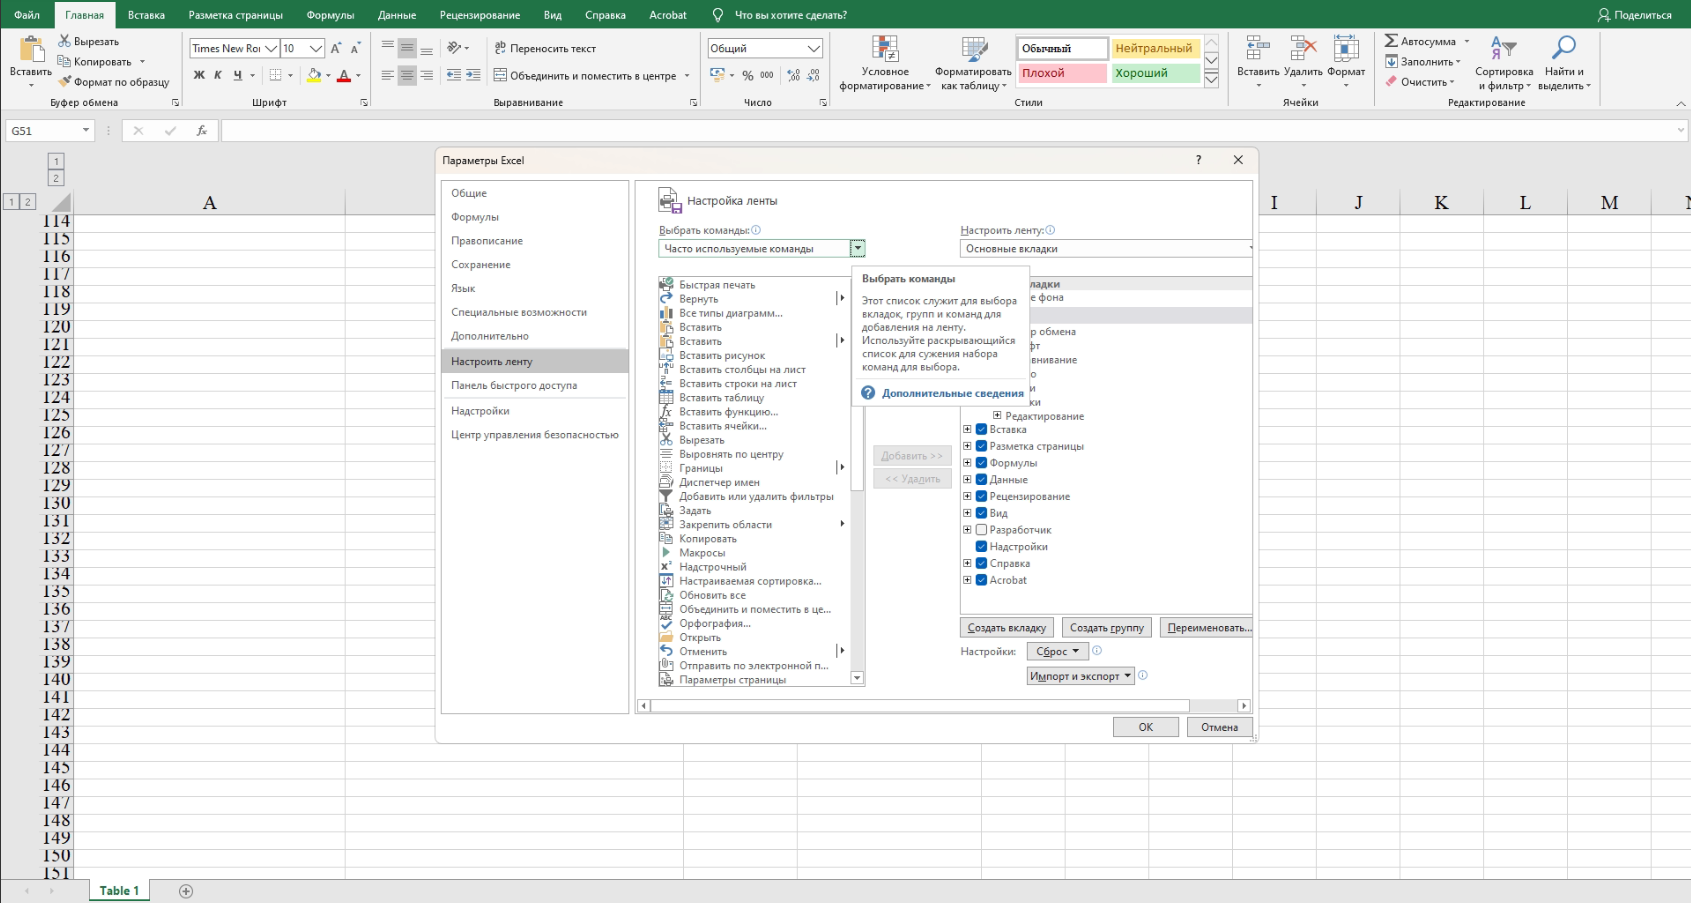This screenshot has width=1691, height=903.
Task: Click Find and Select (Найти и выделить) magnifier
Action: (x=1564, y=48)
